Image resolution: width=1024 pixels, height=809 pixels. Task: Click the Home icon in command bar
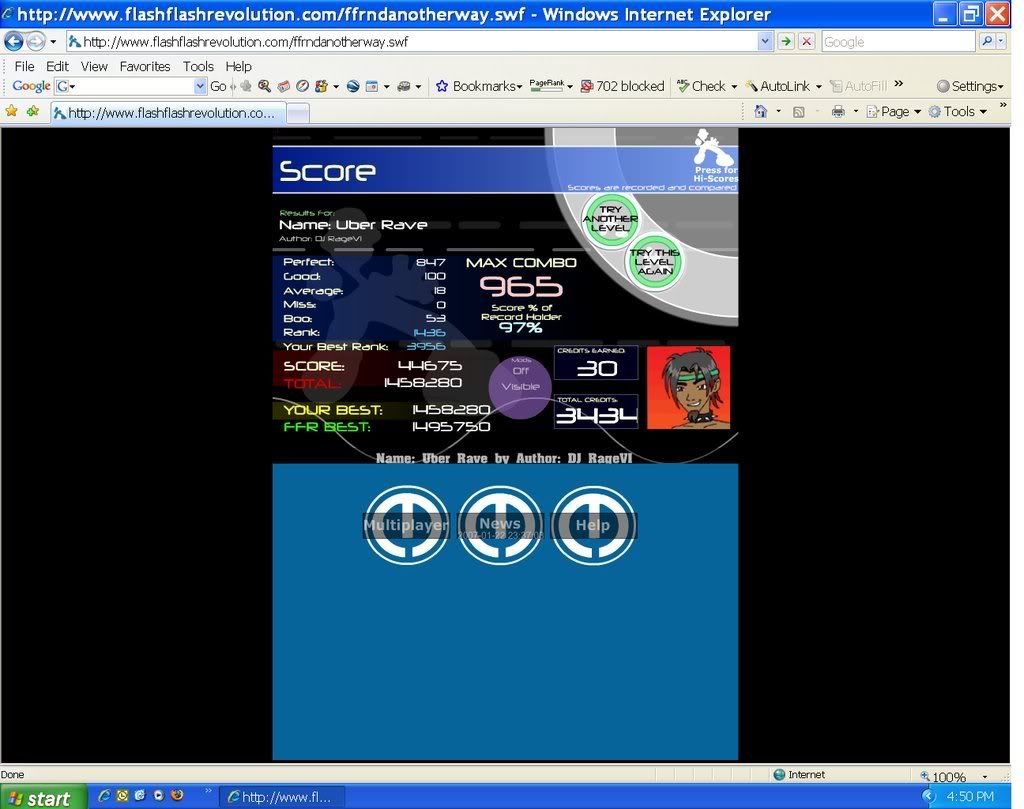pyautogui.click(x=761, y=111)
